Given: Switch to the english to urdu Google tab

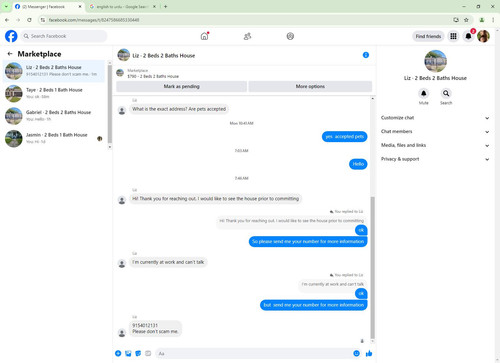Looking at the screenshot, I should tap(121, 7).
